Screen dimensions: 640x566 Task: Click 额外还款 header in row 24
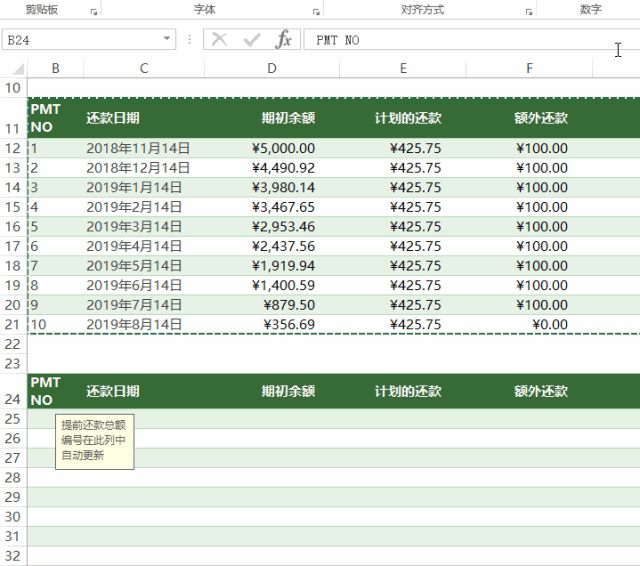tap(529, 391)
